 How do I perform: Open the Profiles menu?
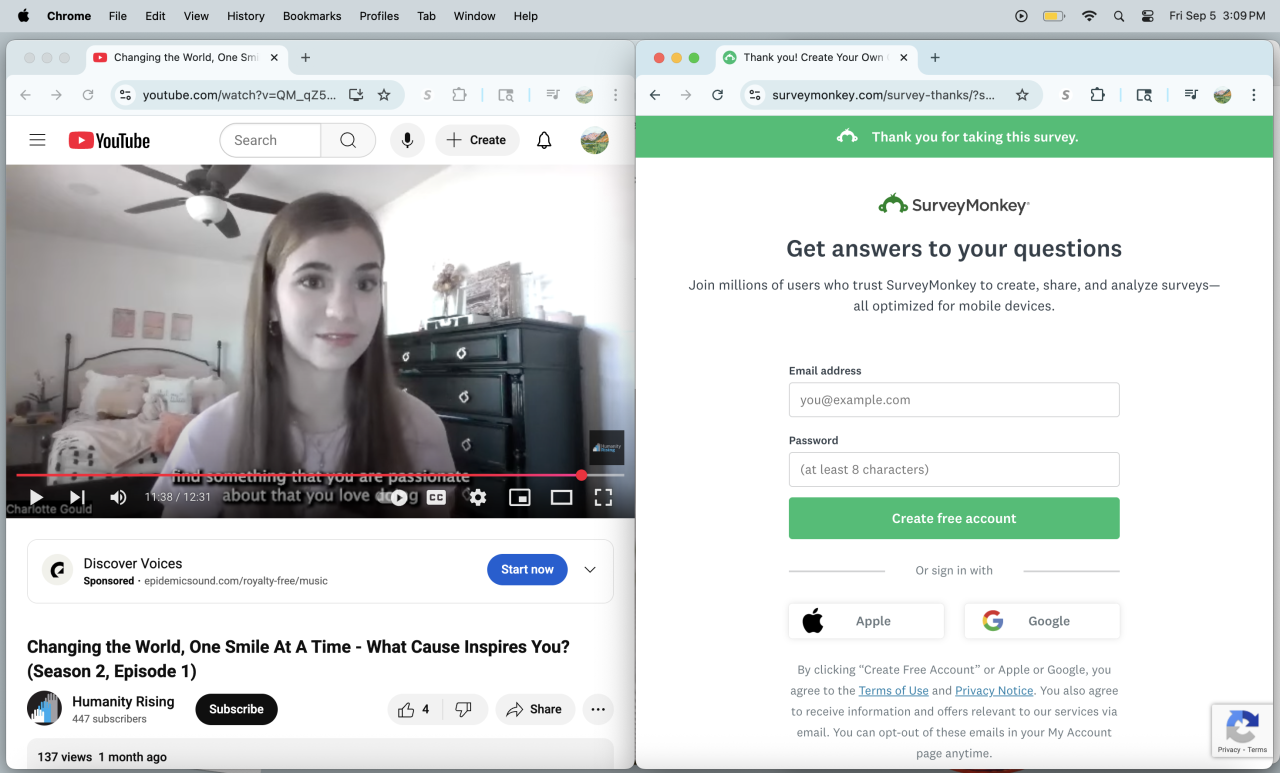[x=379, y=16]
